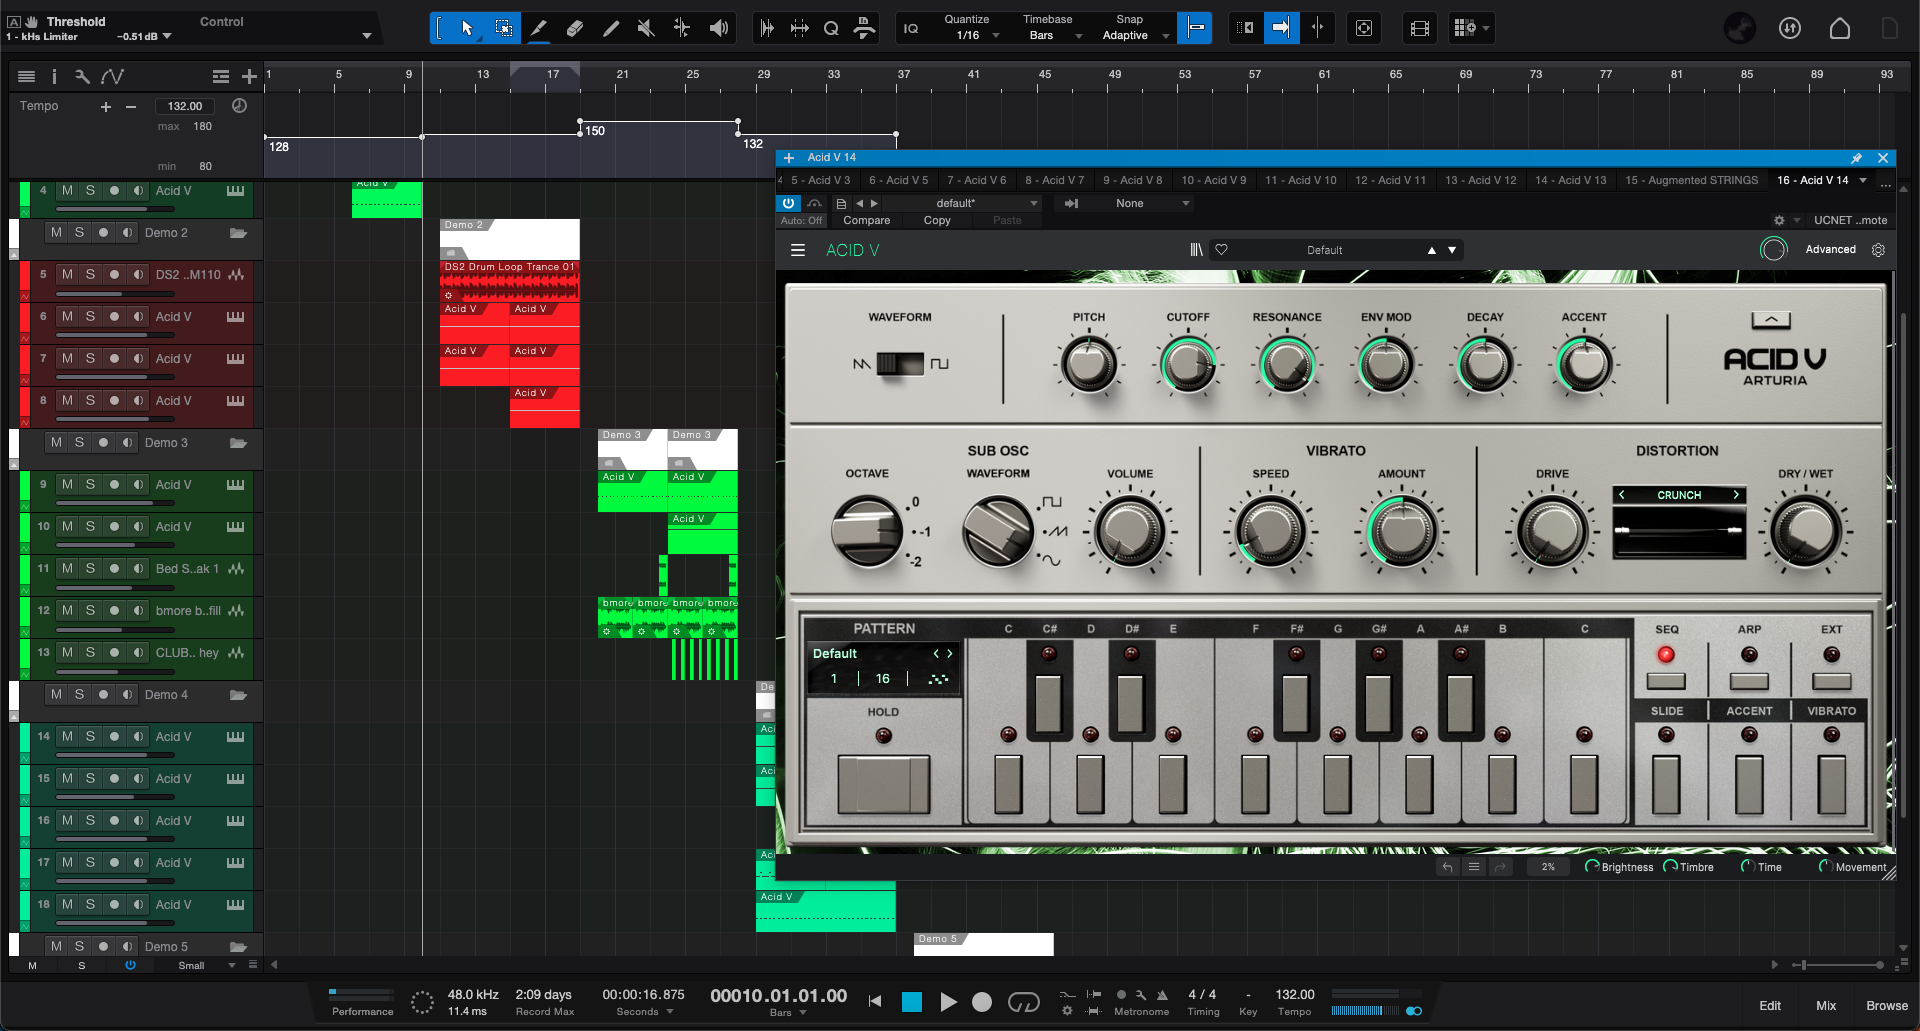Open the Edit view
This screenshot has width=1920, height=1031.
pyautogui.click(x=1770, y=1006)
